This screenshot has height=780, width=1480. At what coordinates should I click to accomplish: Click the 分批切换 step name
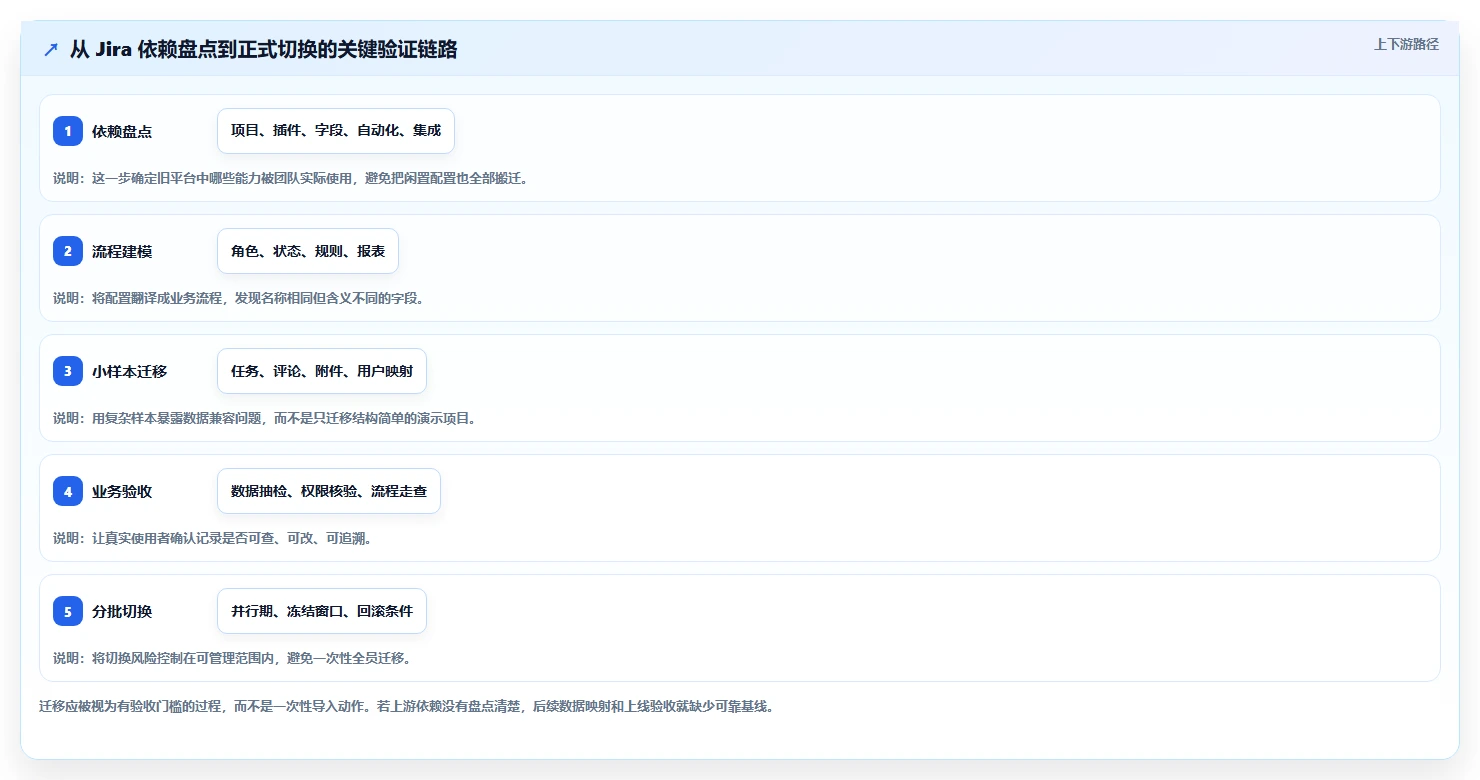click(x=122, y=611)
